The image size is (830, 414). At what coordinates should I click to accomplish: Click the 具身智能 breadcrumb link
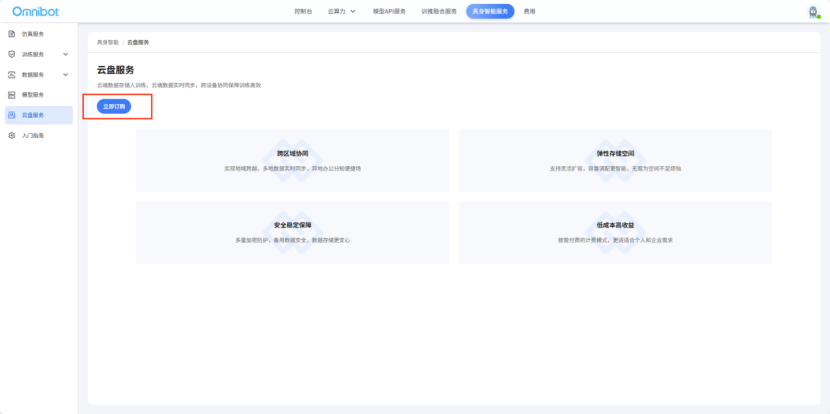coord(107,42)
